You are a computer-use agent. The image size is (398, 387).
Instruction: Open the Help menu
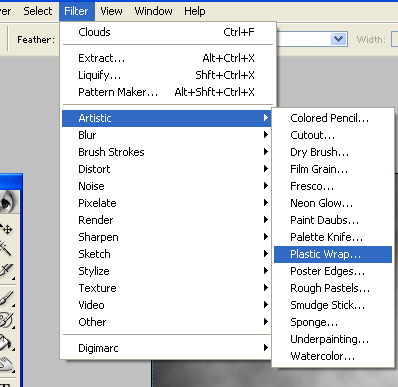pos(195,11)
